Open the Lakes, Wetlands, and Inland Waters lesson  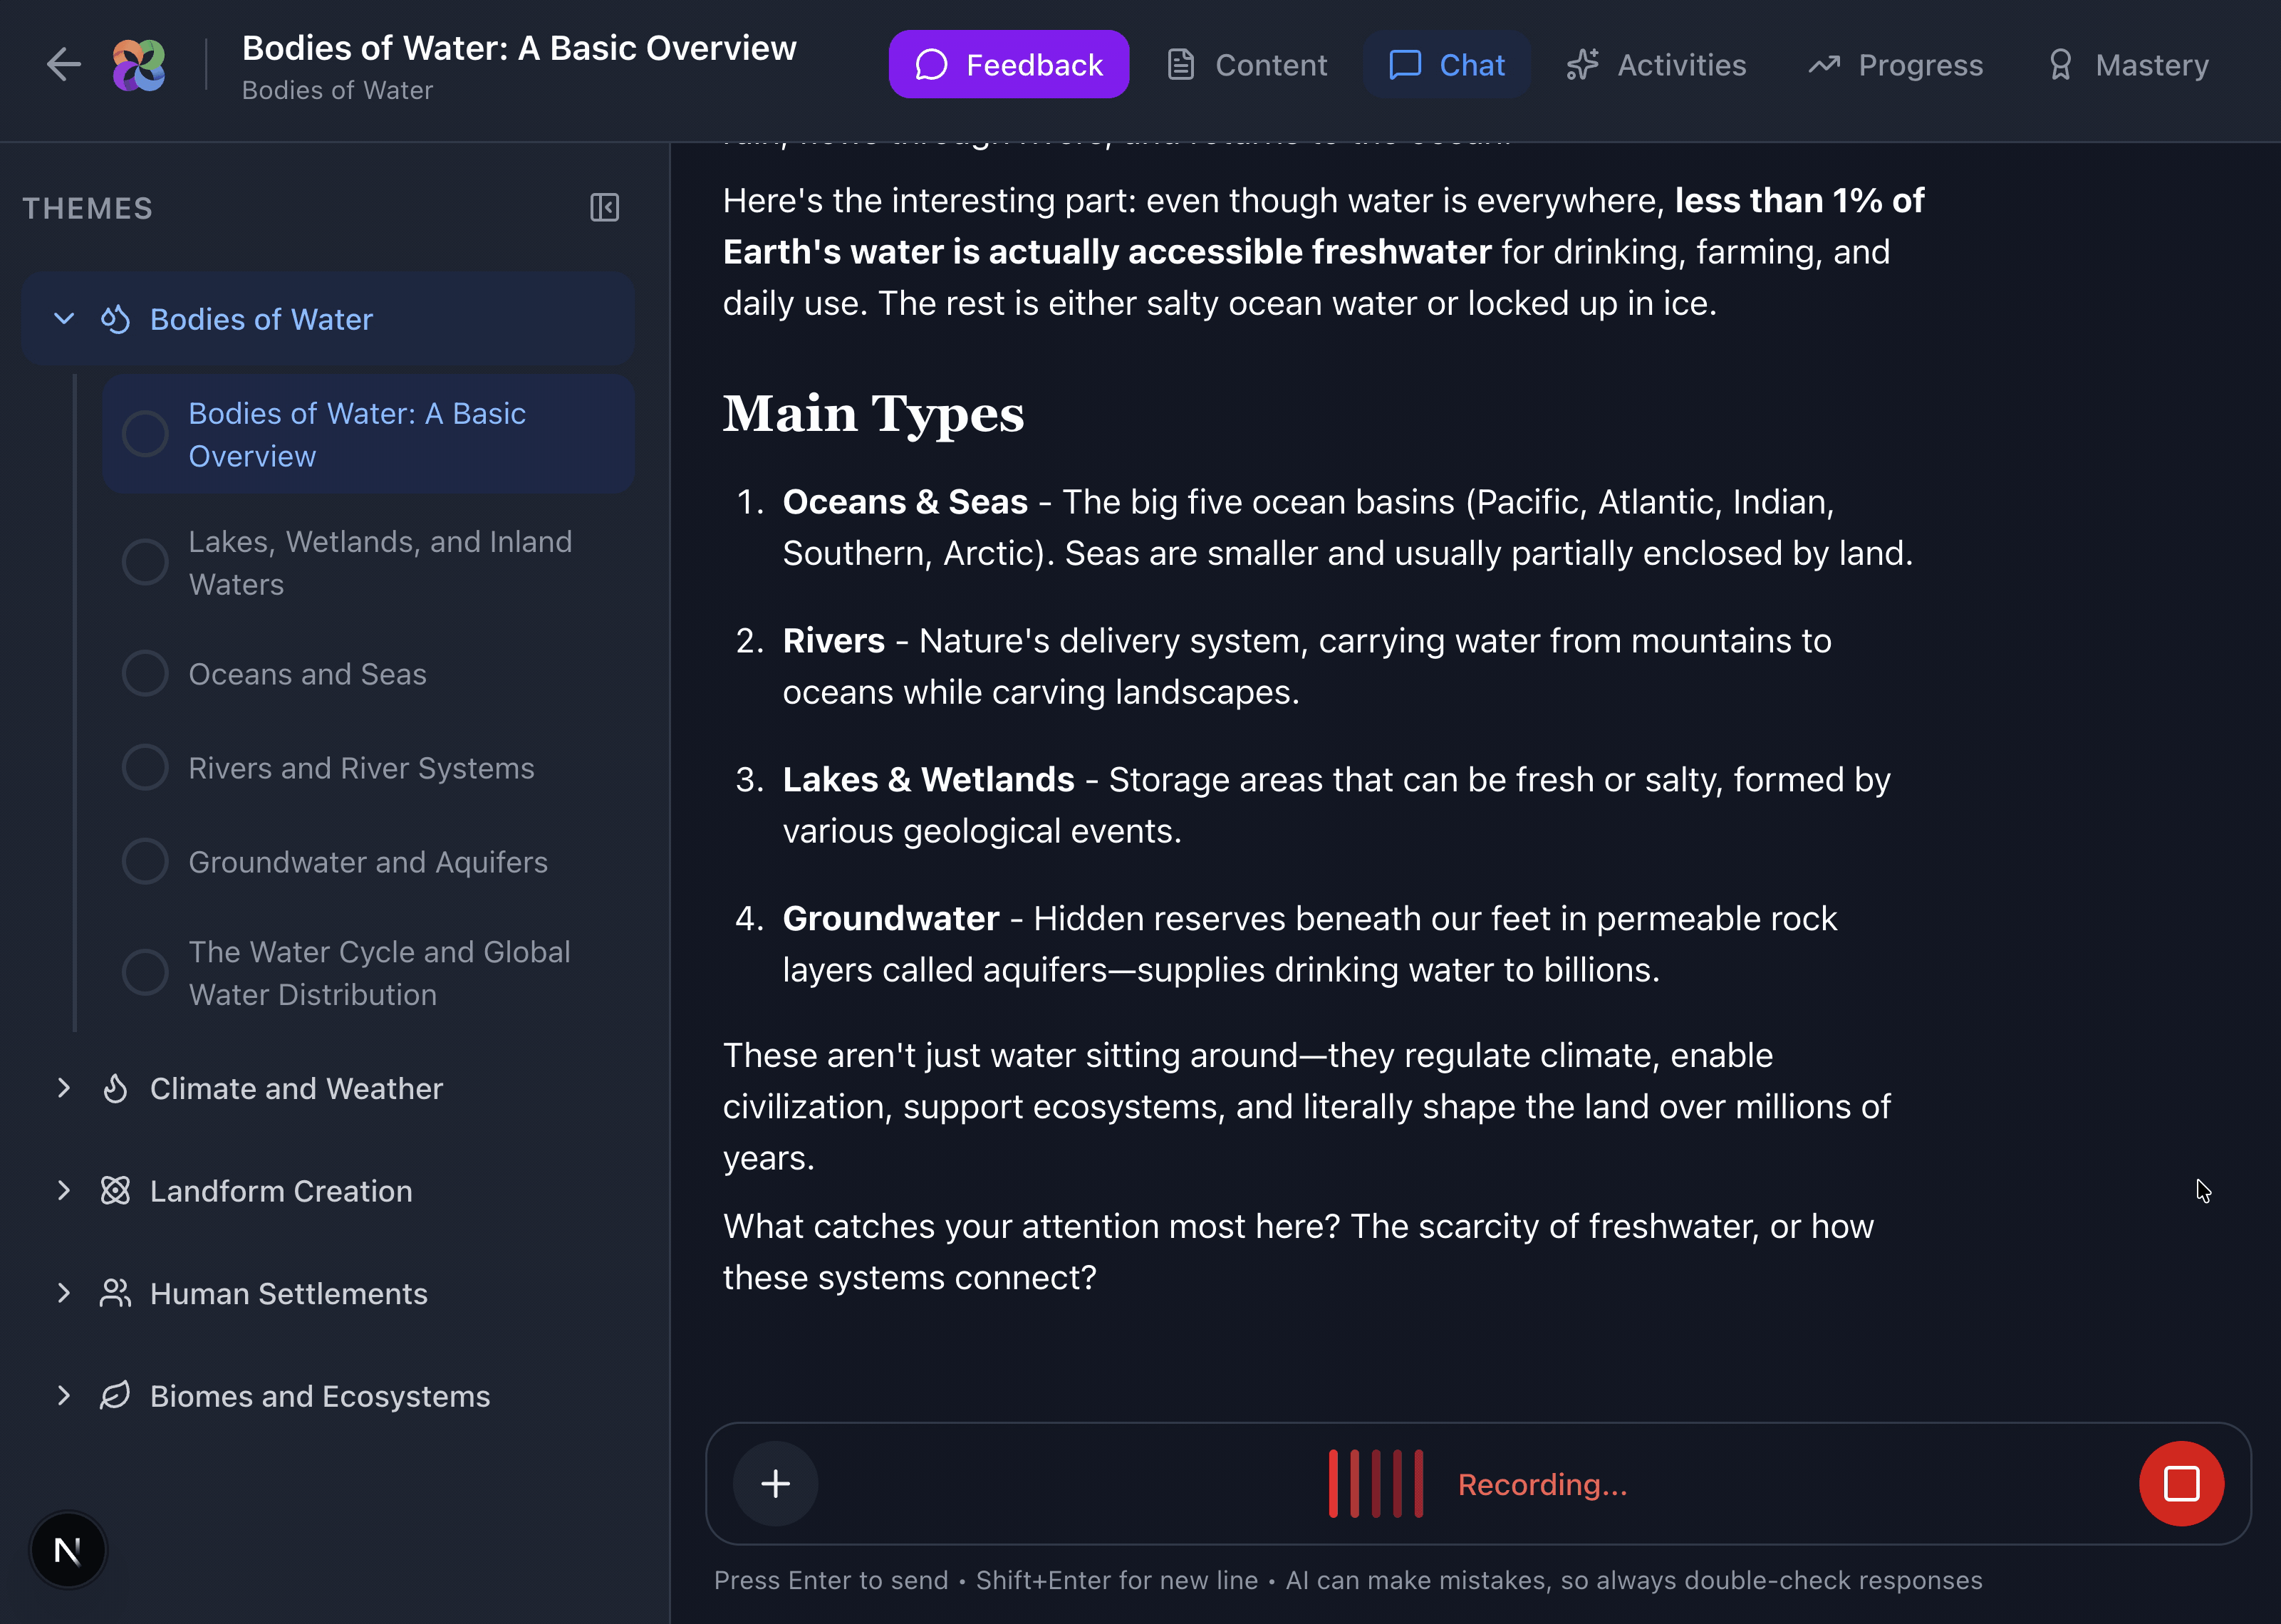click(380, 562)
